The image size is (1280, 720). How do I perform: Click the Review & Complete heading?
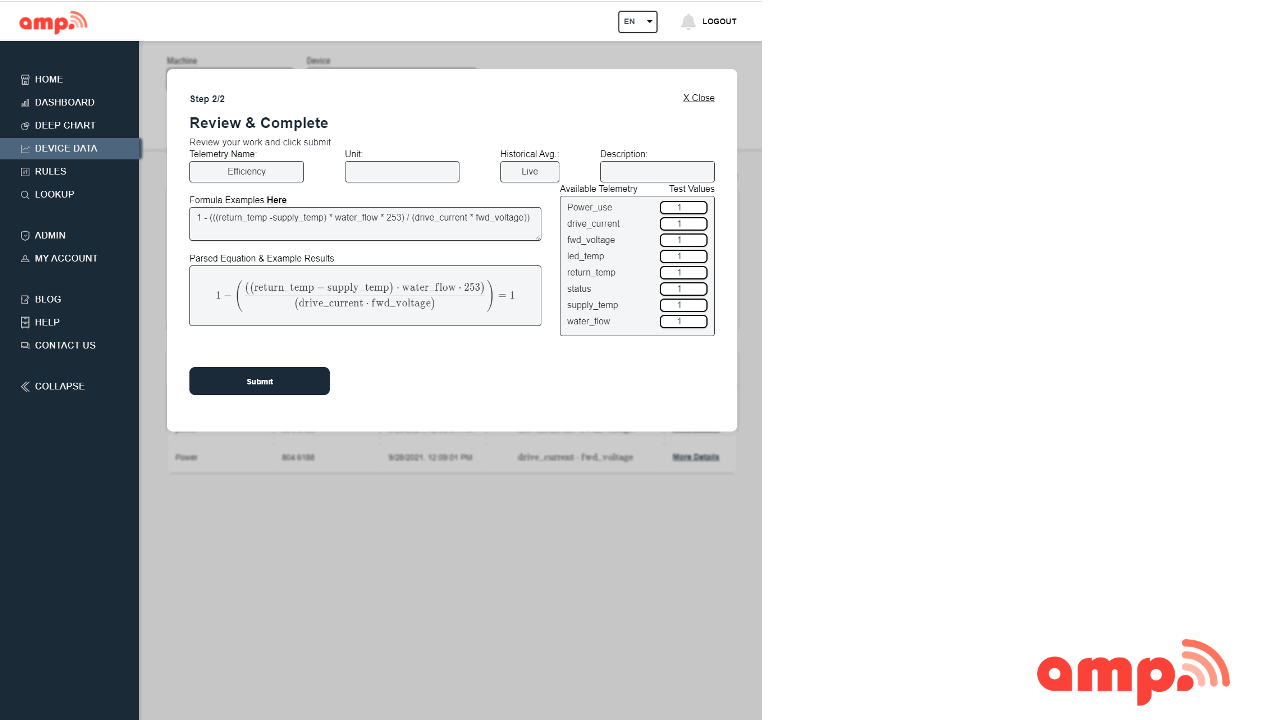tap(259, 123)
